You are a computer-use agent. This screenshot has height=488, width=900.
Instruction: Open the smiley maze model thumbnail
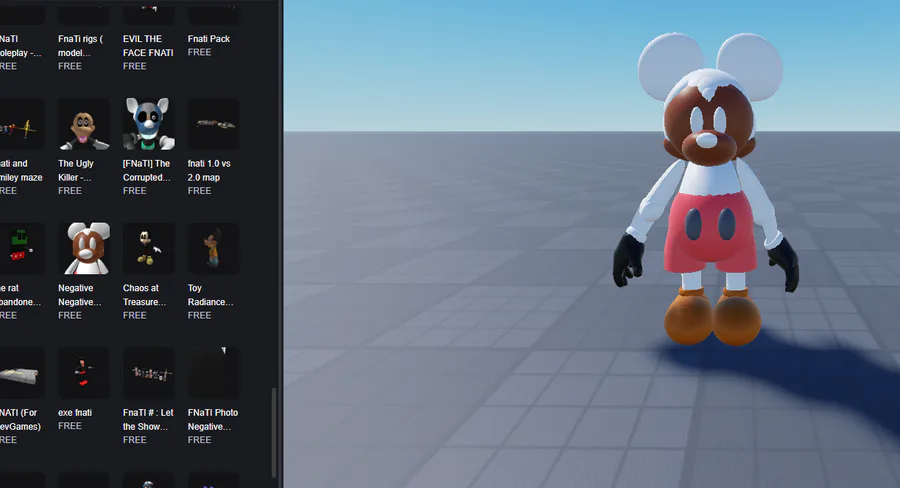[x=21, y=124]
